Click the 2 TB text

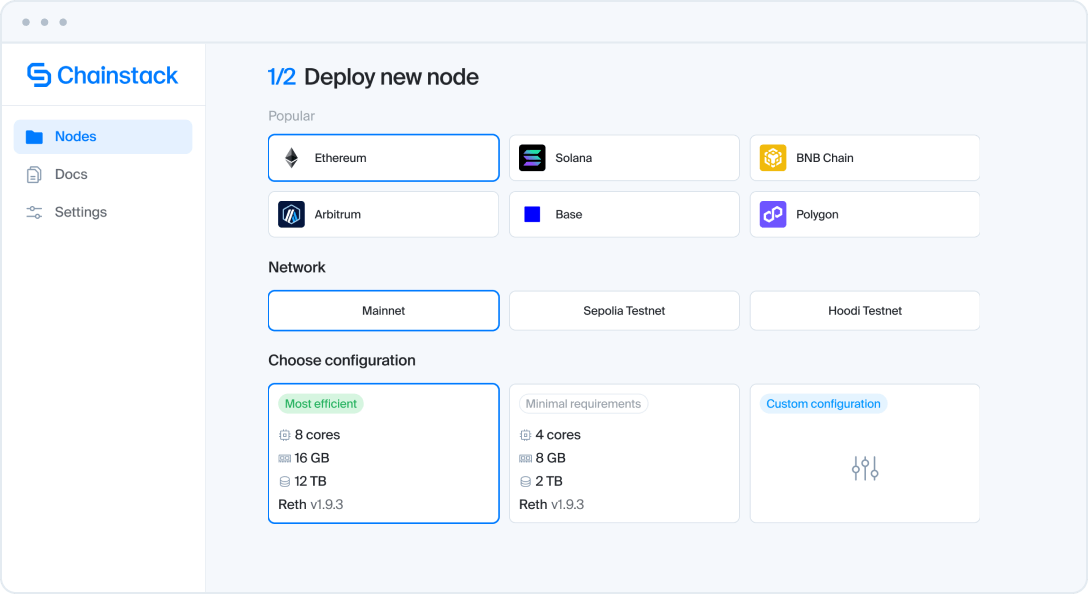(x=549, y=482)
